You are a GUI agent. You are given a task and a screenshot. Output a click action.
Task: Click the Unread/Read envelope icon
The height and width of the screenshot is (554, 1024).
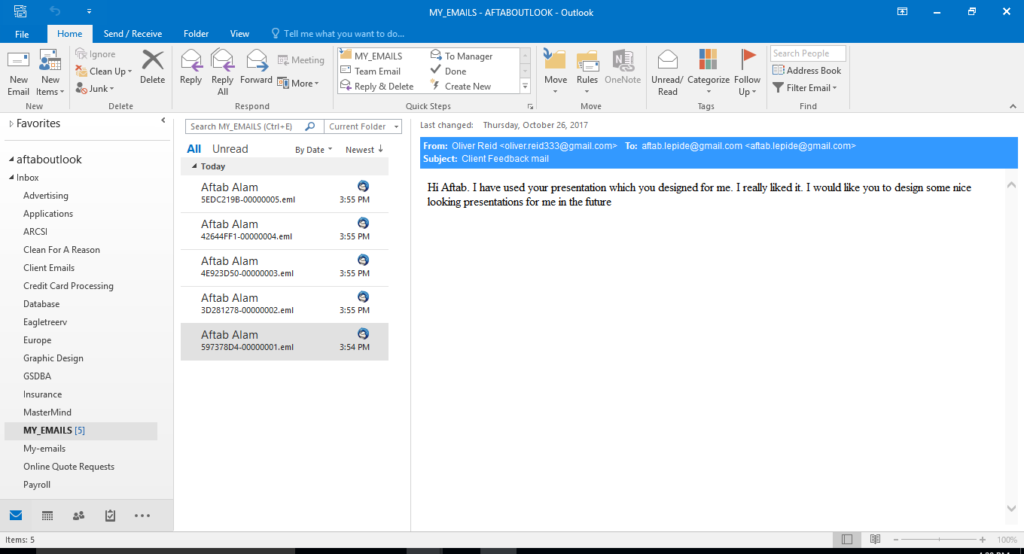point(667,62)
